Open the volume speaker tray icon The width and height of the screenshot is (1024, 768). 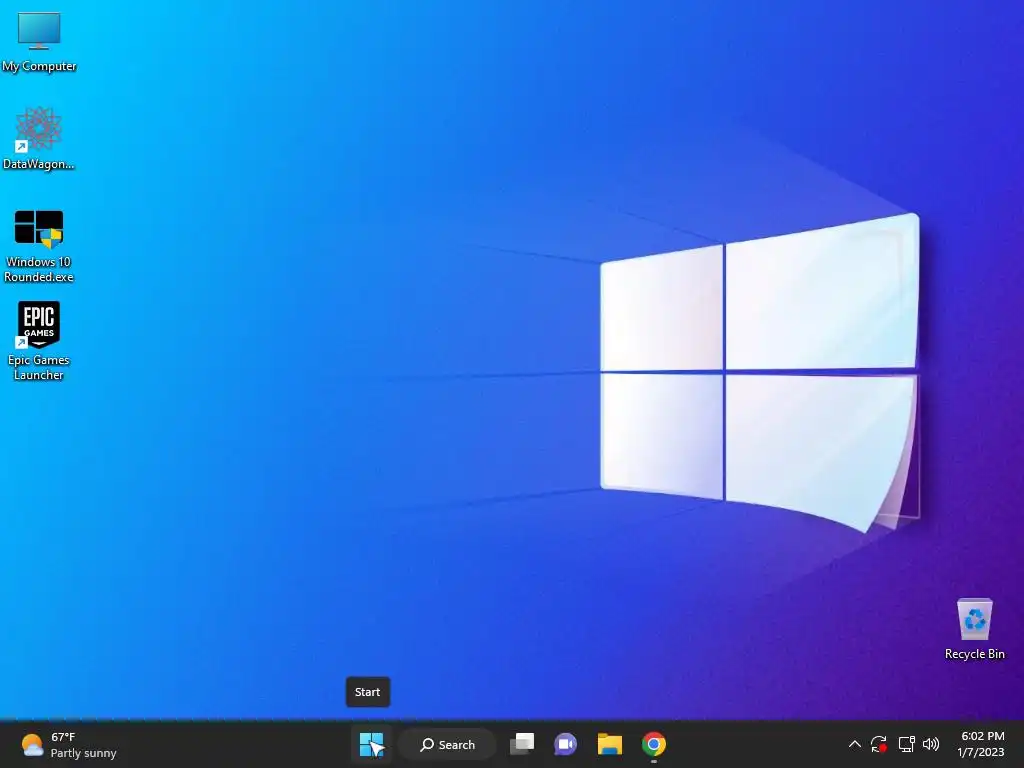pyautogui.click(x=931, y=744)
